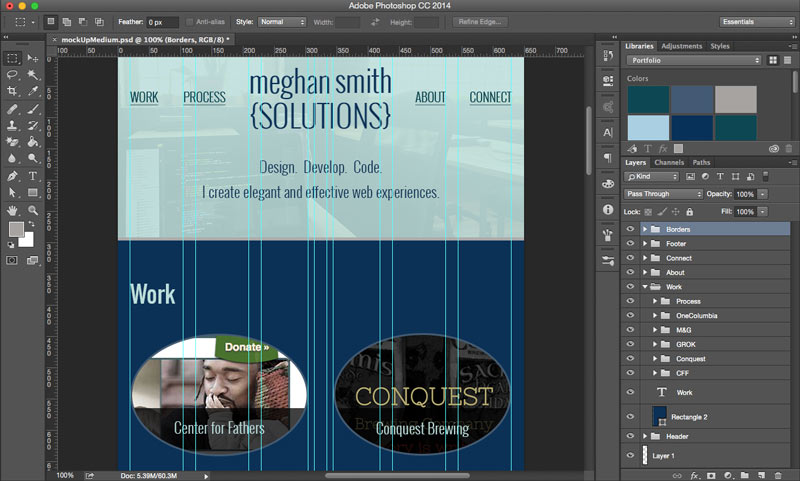This screenshot has width=800, height=481.
Task: Select the History Brush tool
Action: (x=33, y=125)
